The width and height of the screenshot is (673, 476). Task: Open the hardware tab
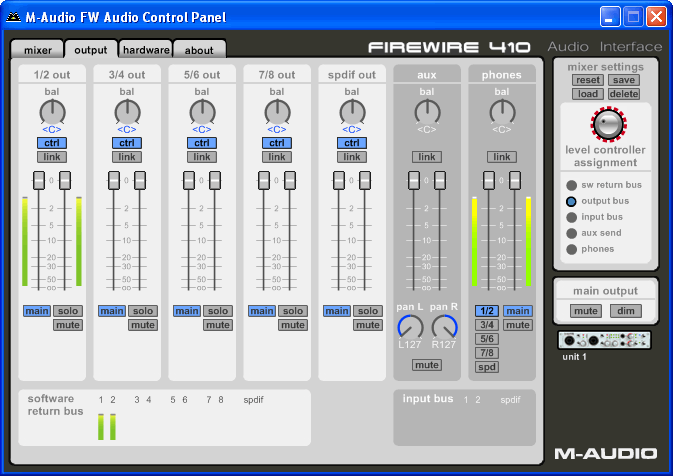(146, 50)
